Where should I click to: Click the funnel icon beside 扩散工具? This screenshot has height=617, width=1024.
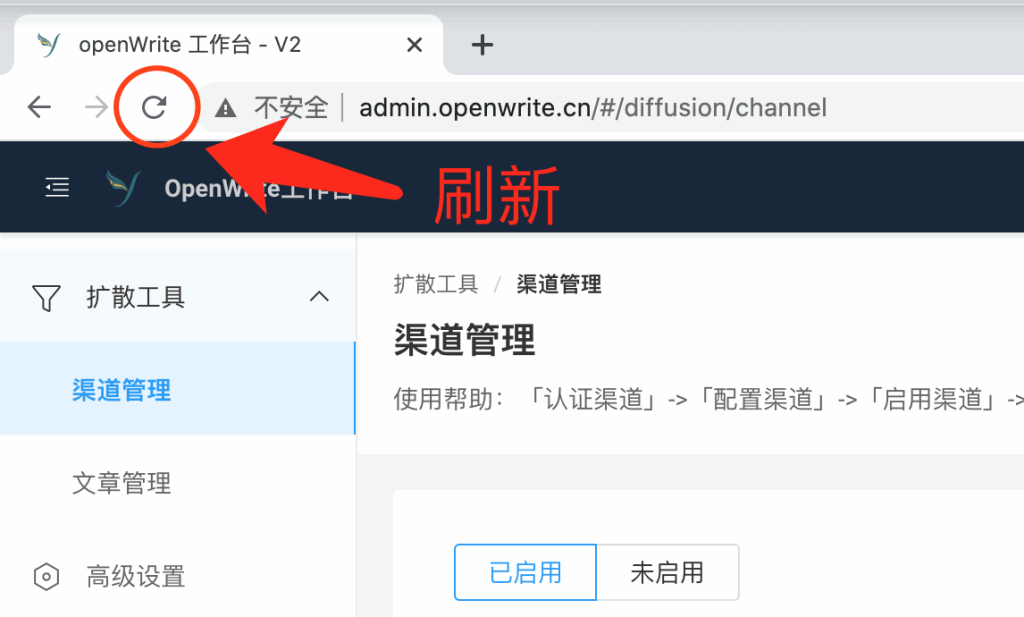[46, 298]
